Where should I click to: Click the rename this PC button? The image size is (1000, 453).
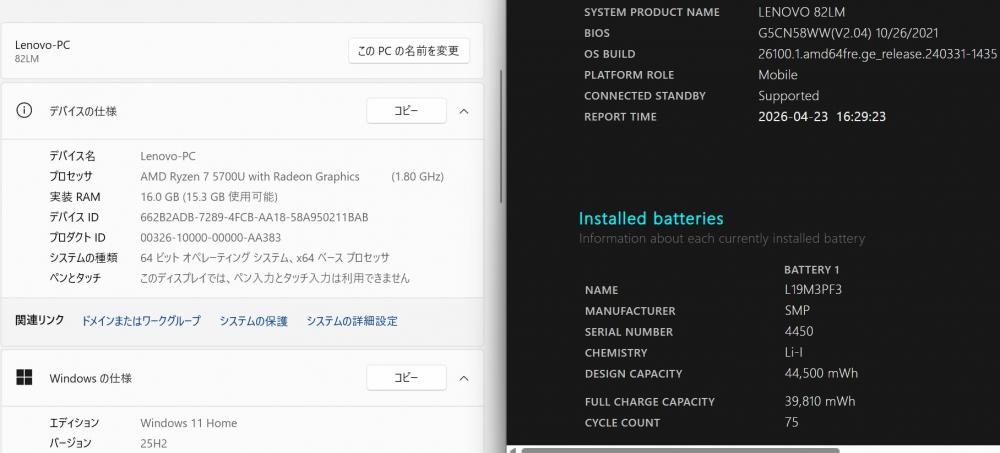click(409, 51)
